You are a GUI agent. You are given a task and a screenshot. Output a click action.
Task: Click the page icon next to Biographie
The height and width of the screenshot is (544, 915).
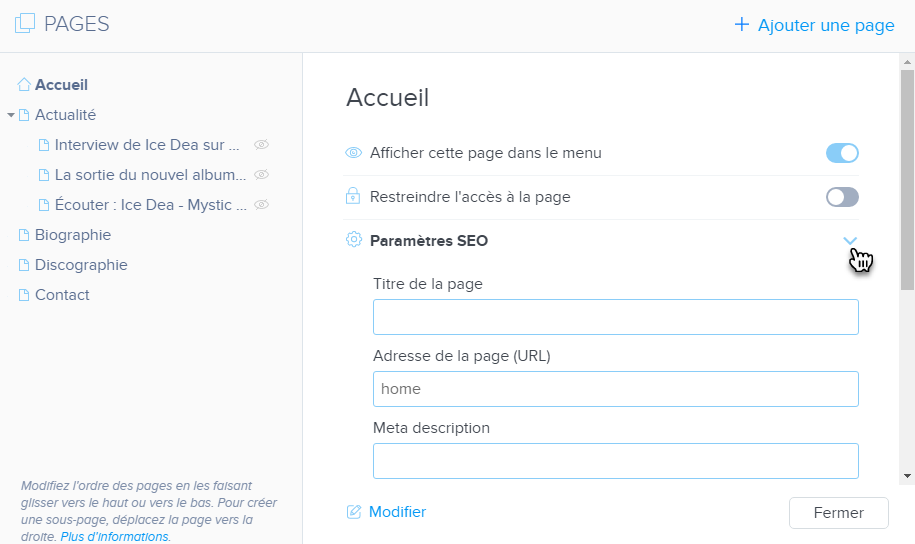(25, 235)
